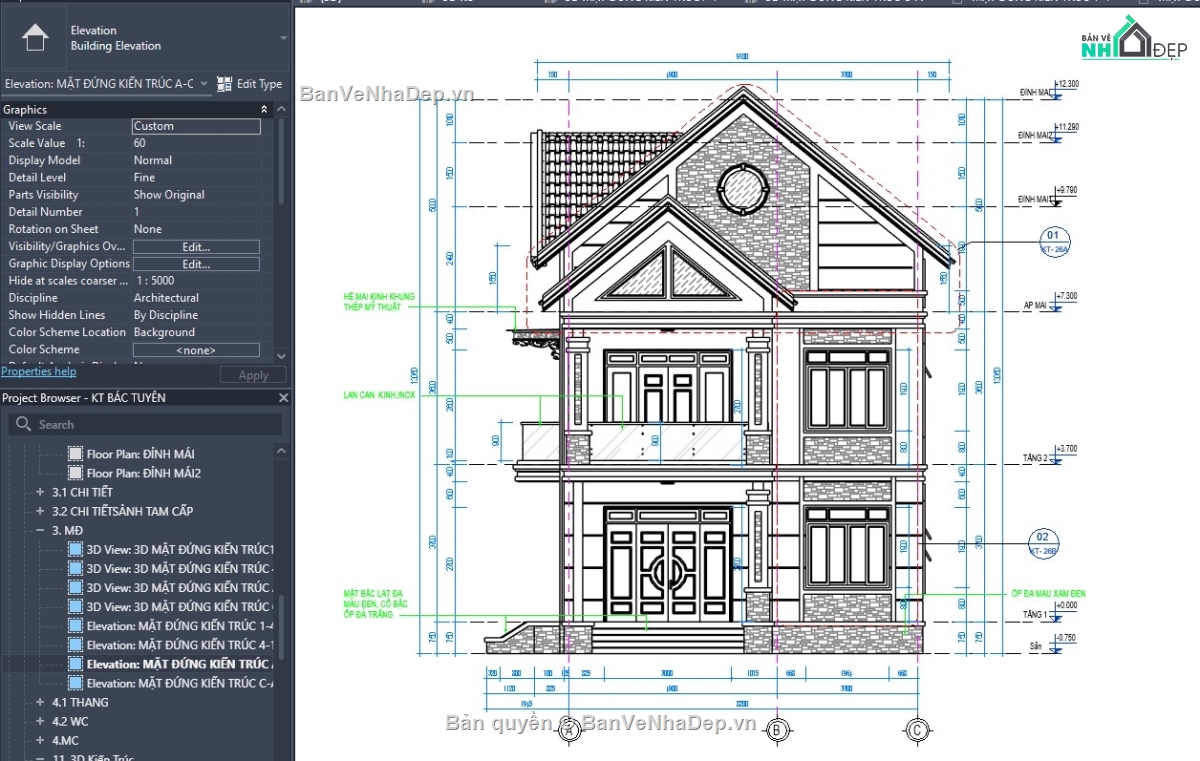
Task: Select grid bubble A in drawing
Action: [568, 730]
